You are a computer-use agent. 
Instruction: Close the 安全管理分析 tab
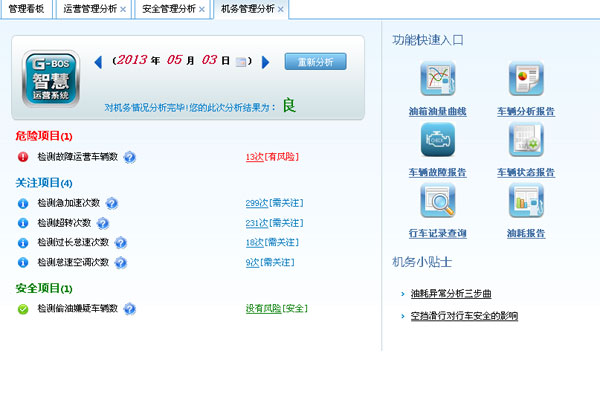pos(201,10)
